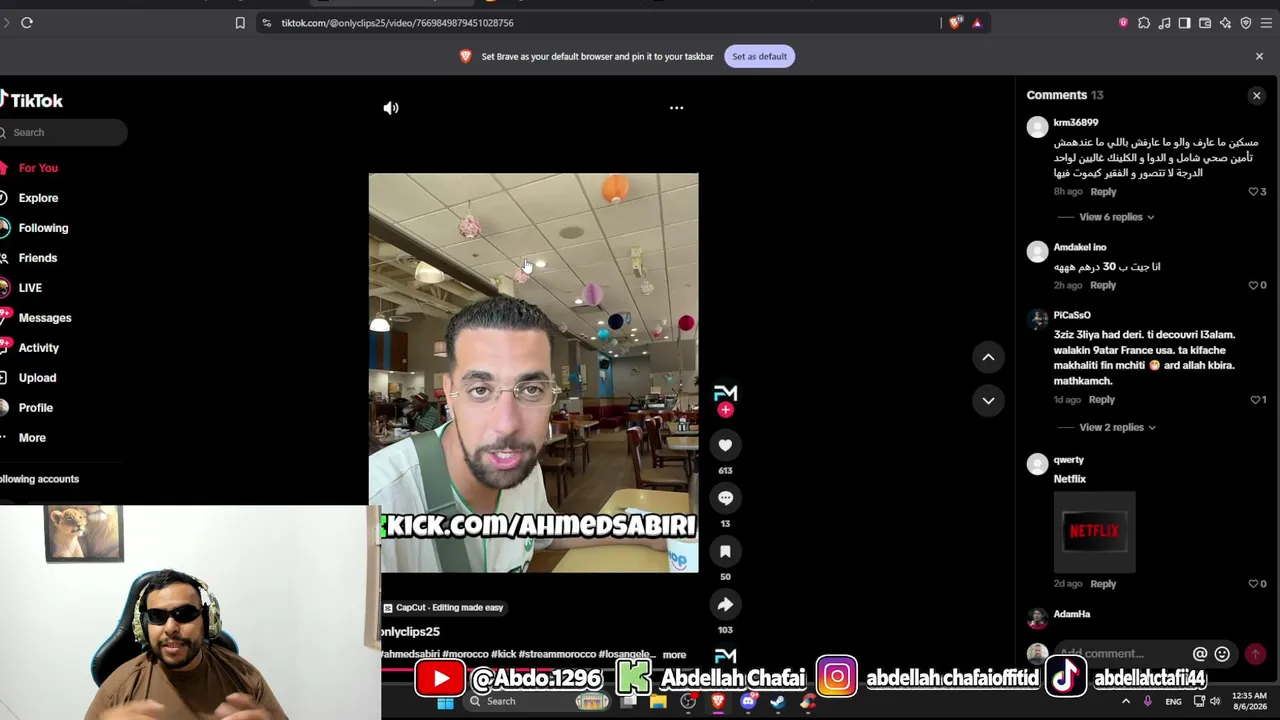Open the onlyclips25 profile link
This screenshot has height=720, width=1280.
click(410, 632)
